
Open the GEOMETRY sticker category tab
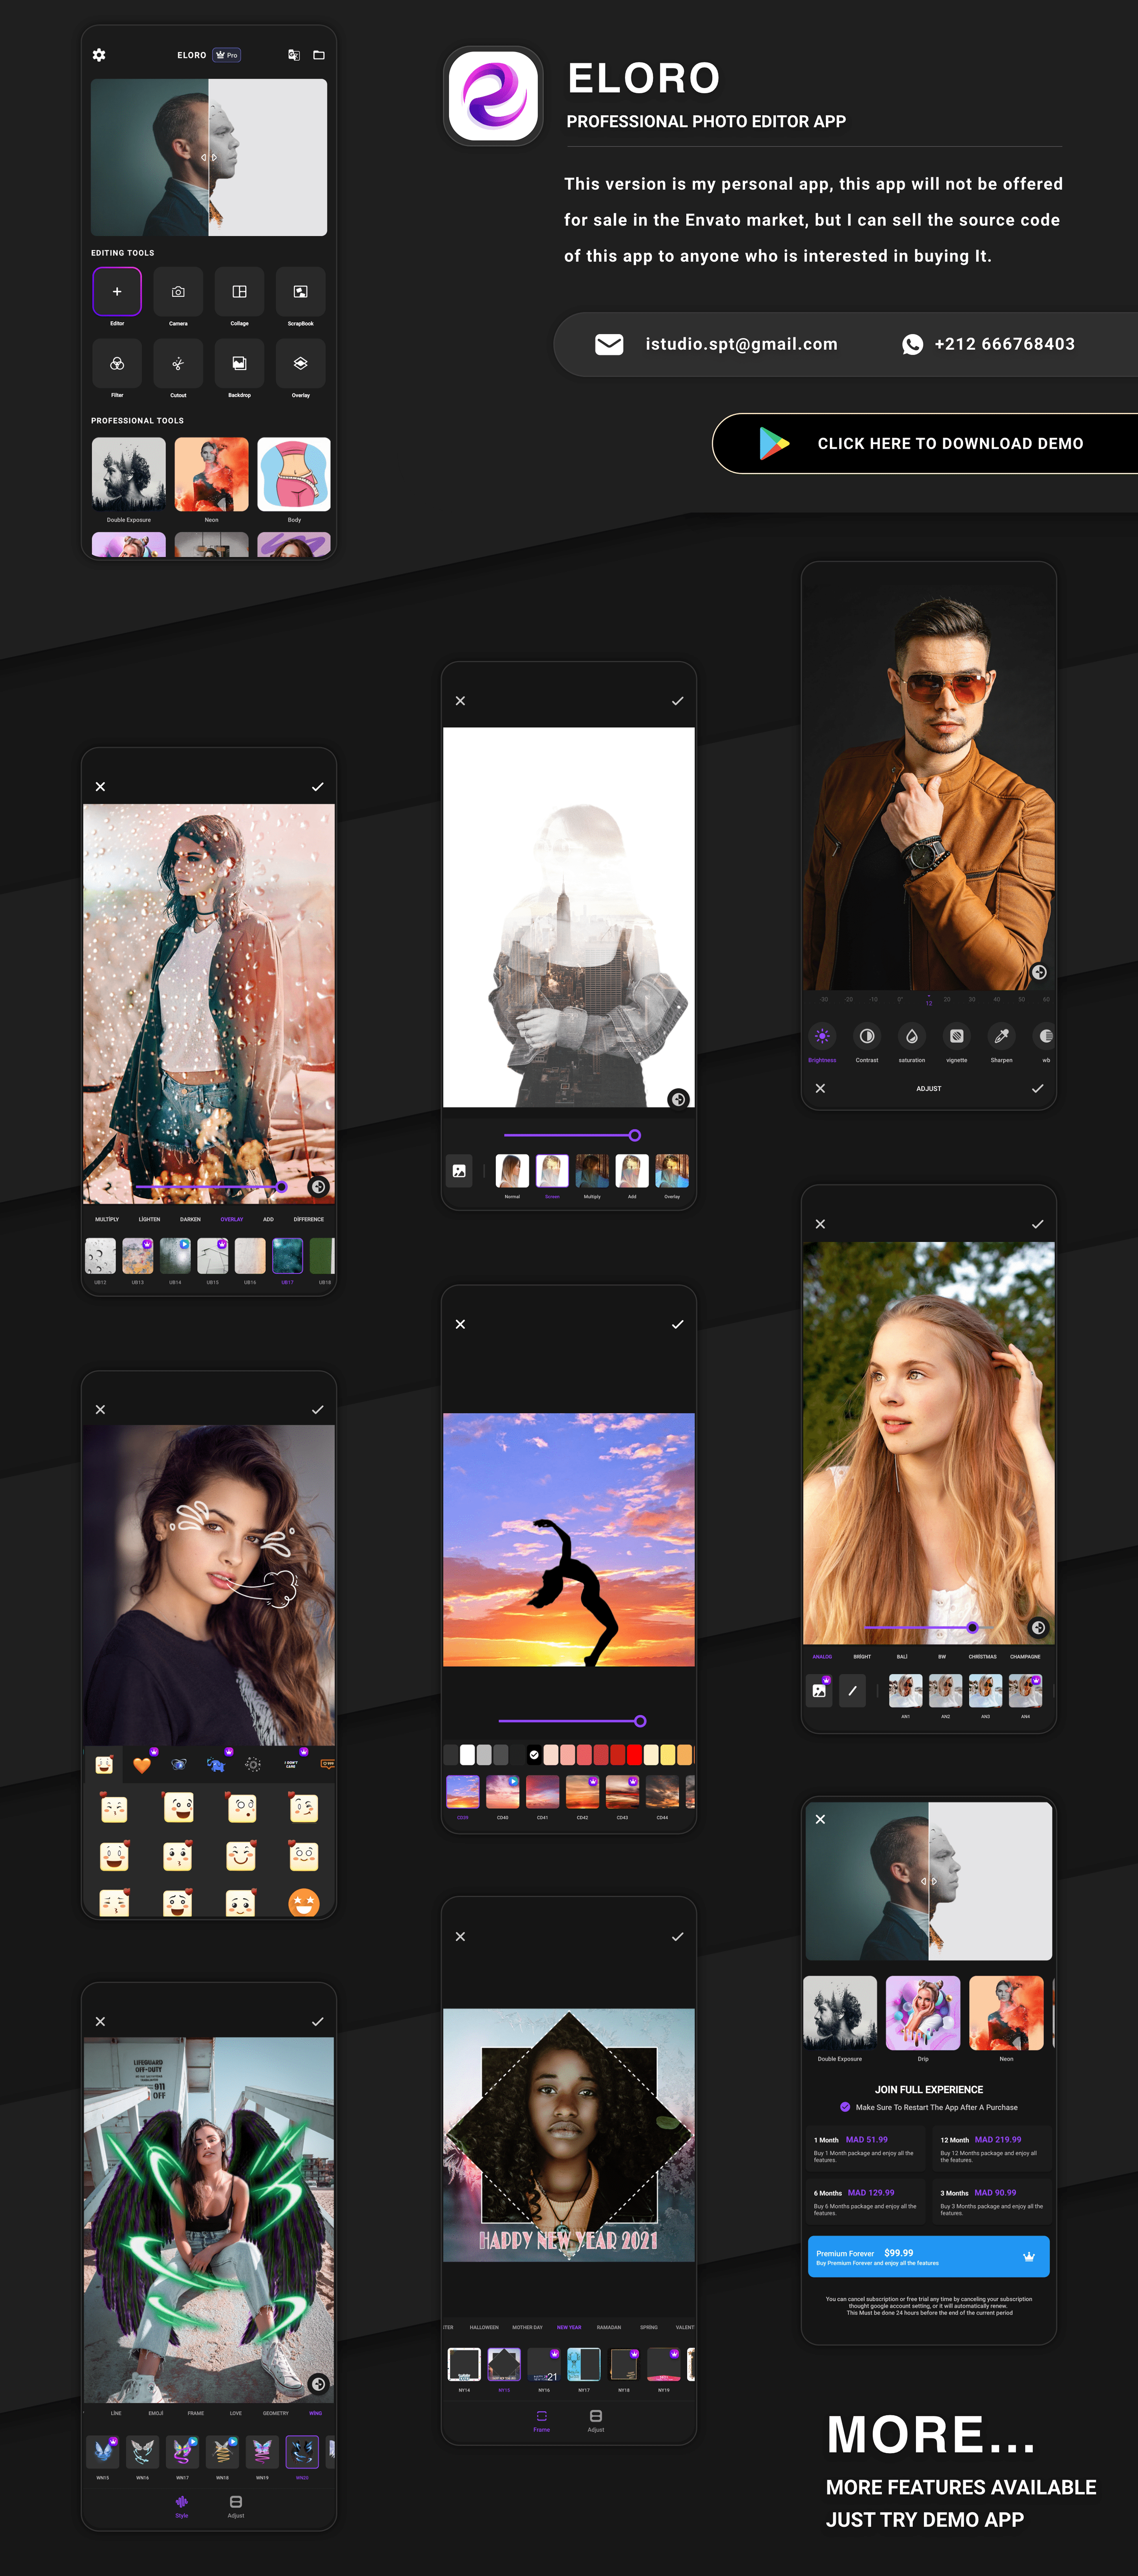pos(276,2413)
